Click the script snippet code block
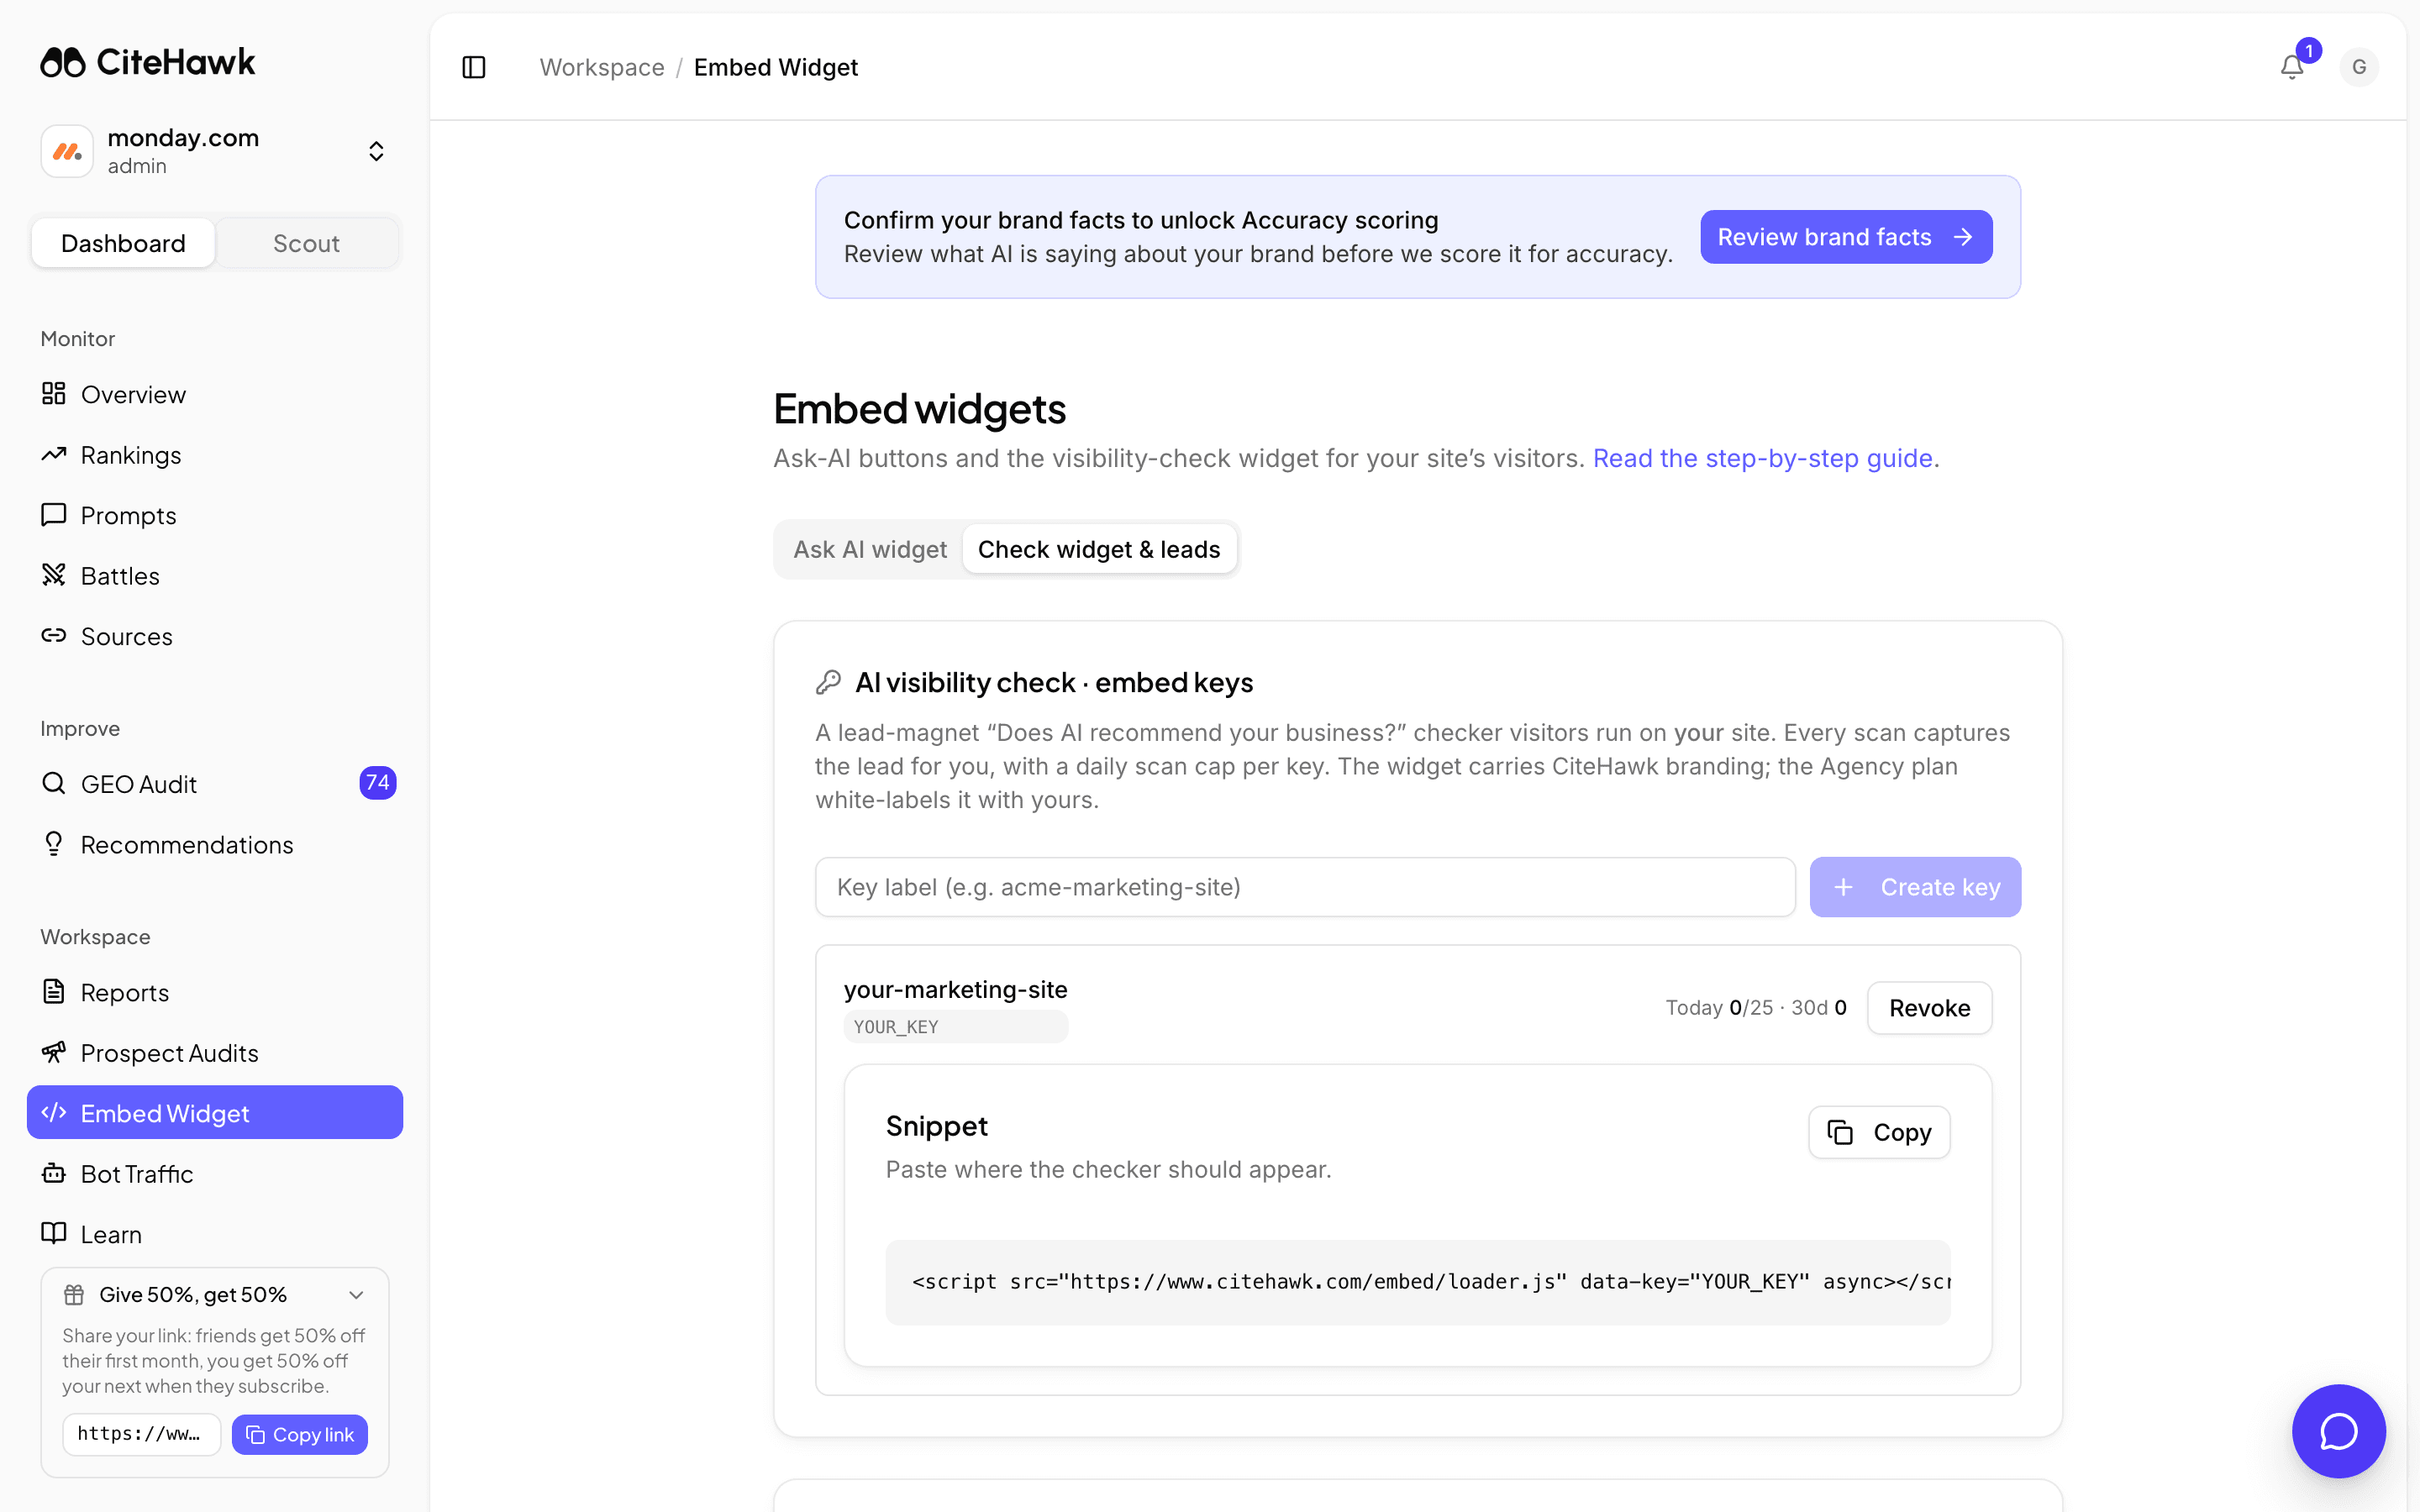Image resolution: width=2420 pixels, height=1512 pixels. (1418, 1283)
